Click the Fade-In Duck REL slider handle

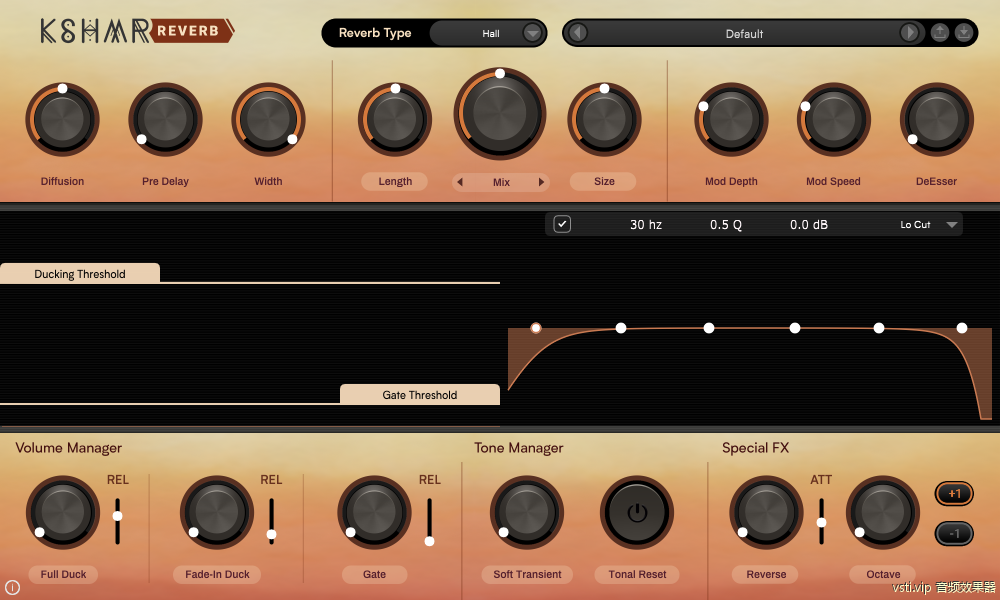(271, 534)
